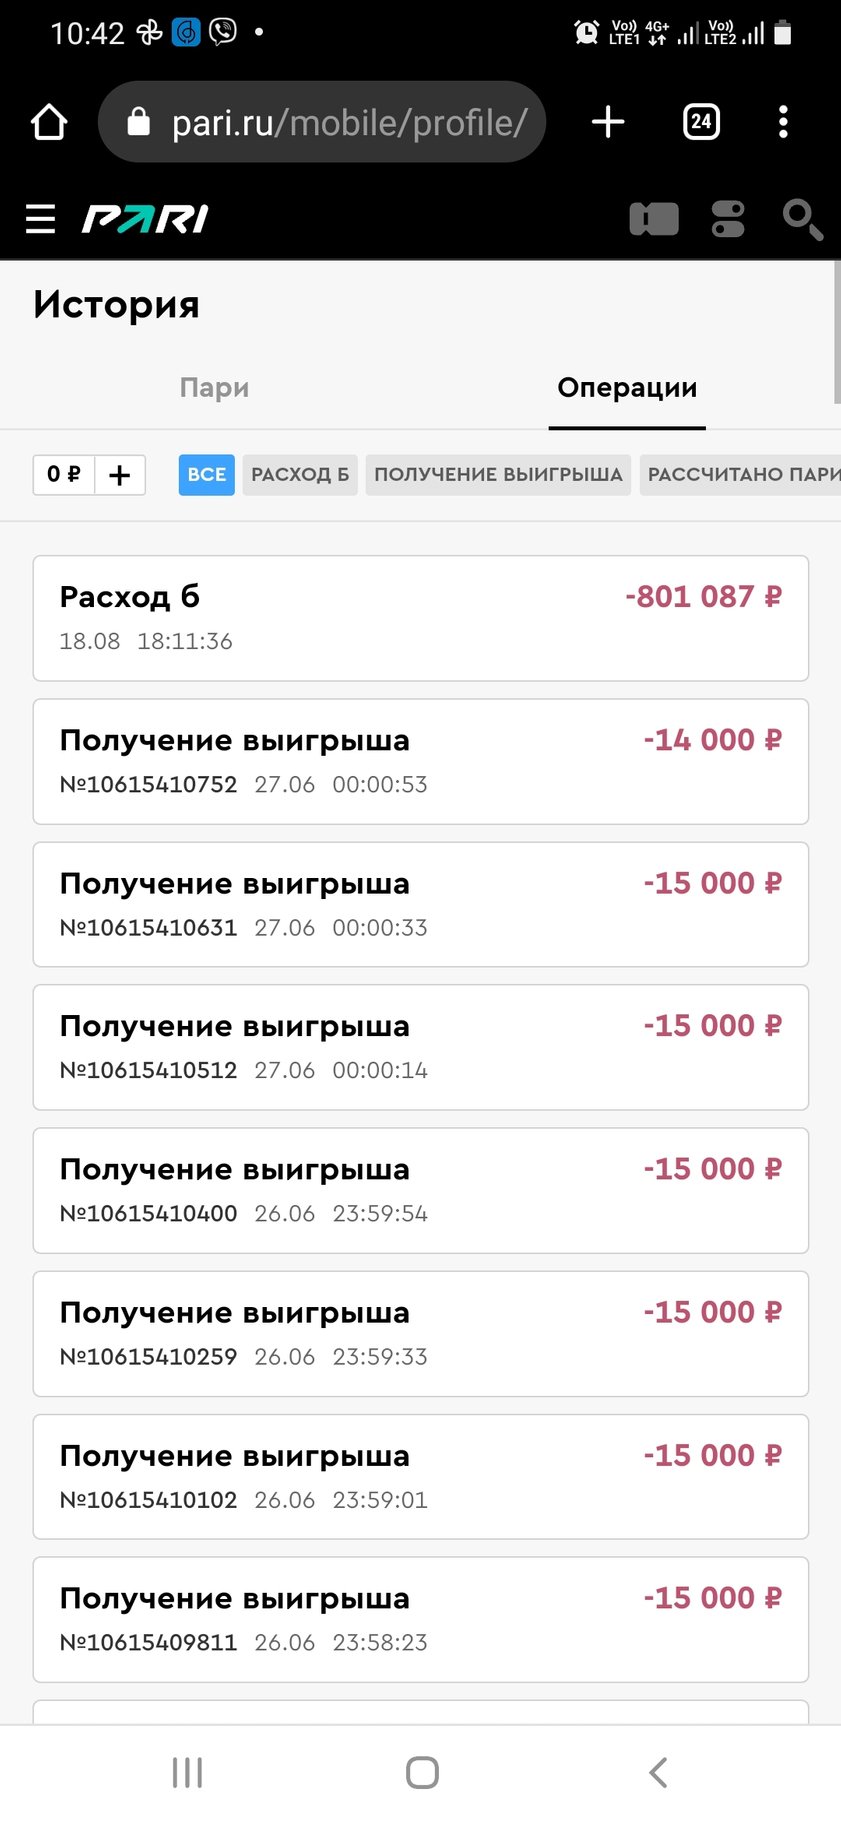Click the pari.ru address bar

pos(322,122)
